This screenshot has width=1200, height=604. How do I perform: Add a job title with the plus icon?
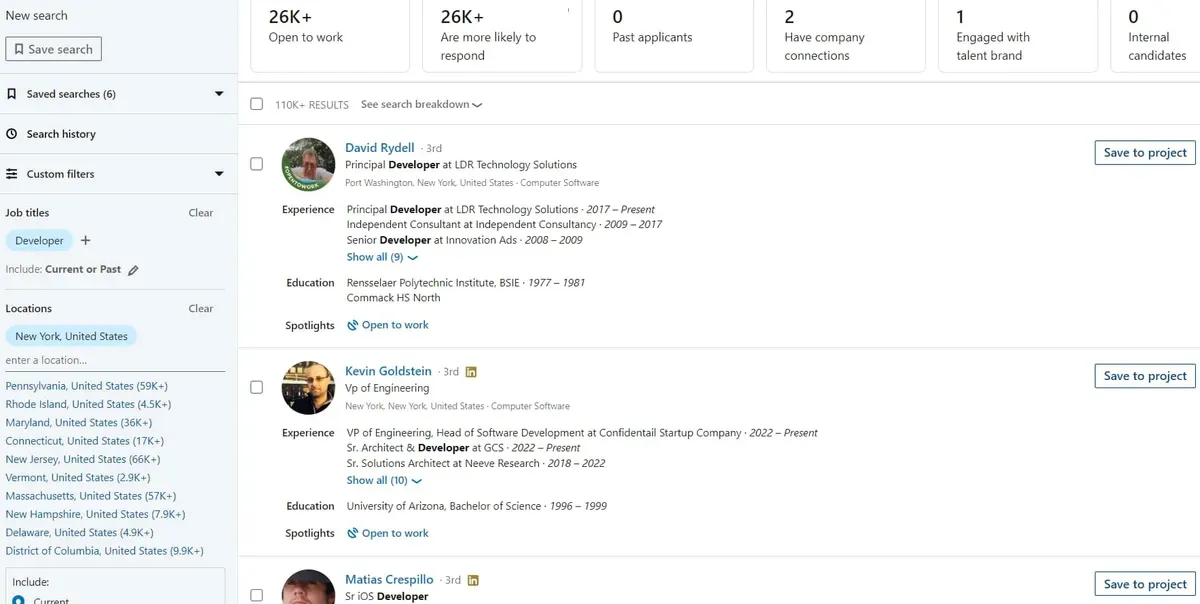click(84, 240)
